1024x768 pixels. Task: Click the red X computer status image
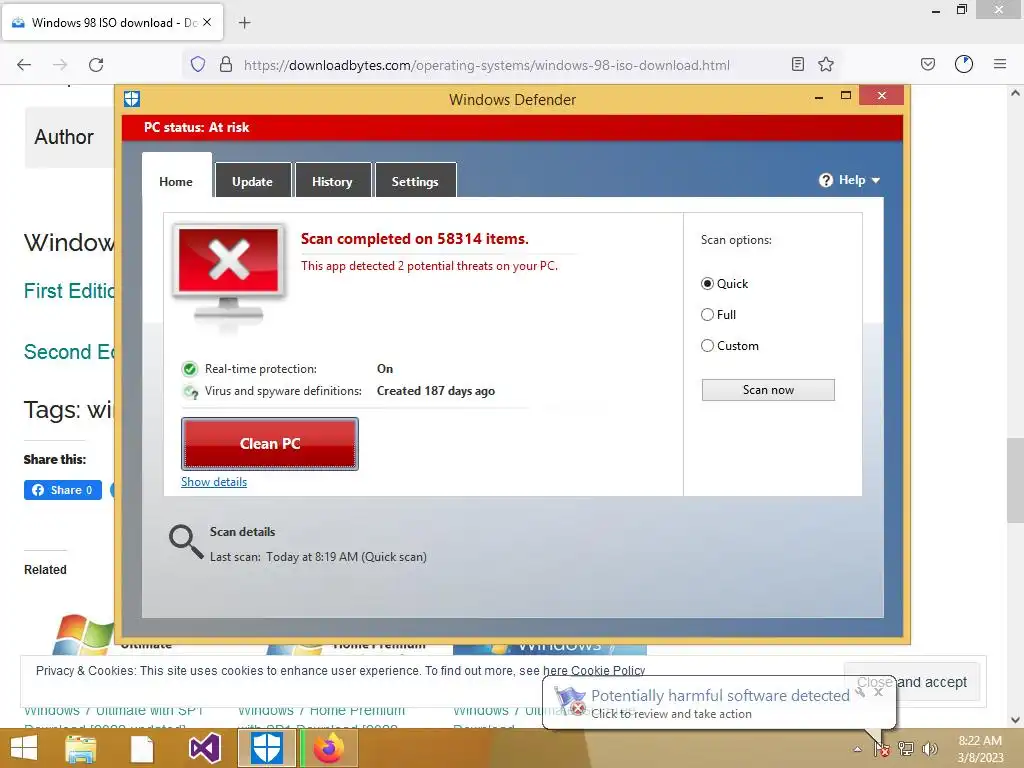[x=229, y=273]
